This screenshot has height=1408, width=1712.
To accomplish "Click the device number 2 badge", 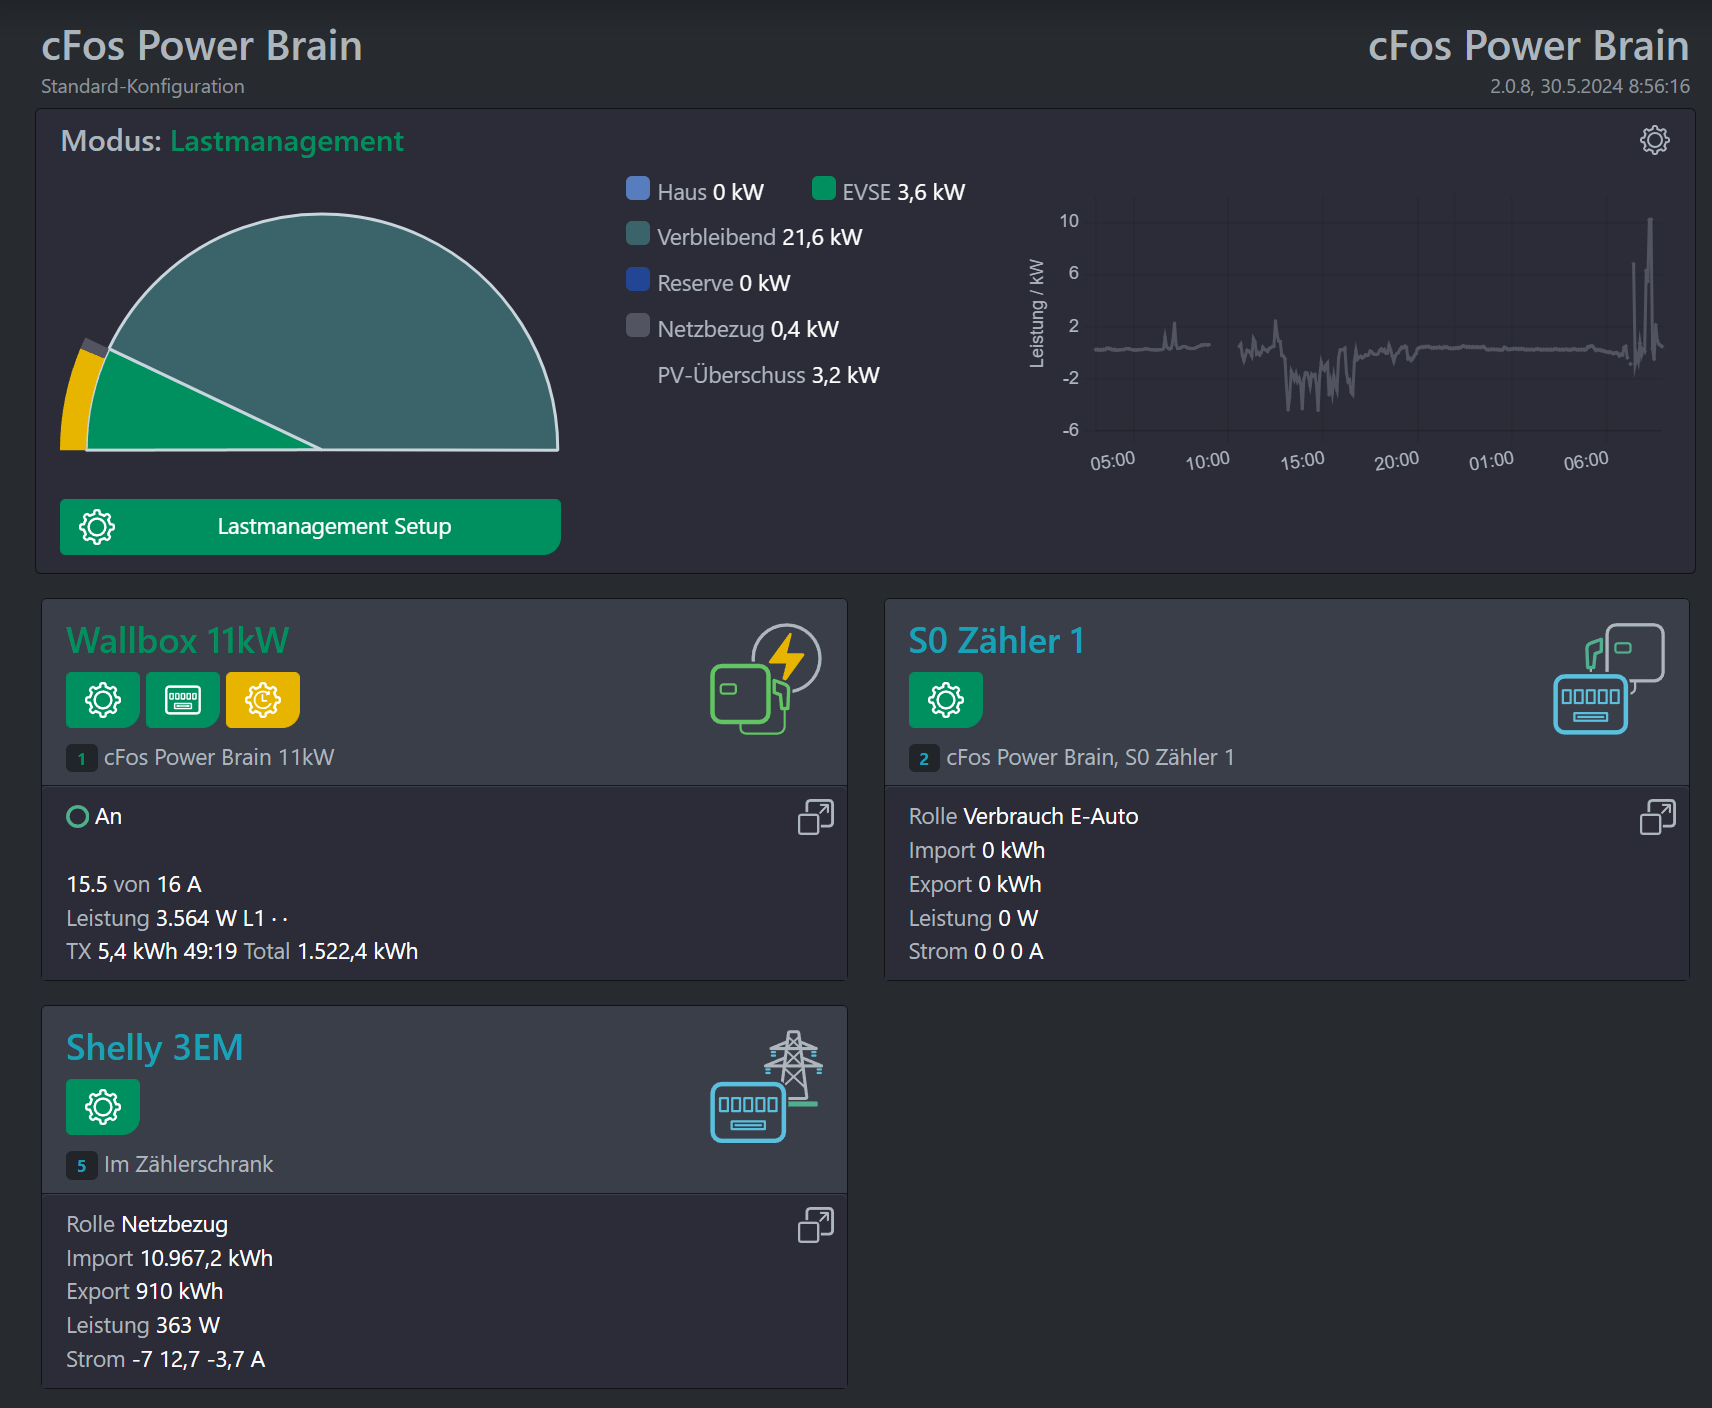I will [x=924, y=758].
